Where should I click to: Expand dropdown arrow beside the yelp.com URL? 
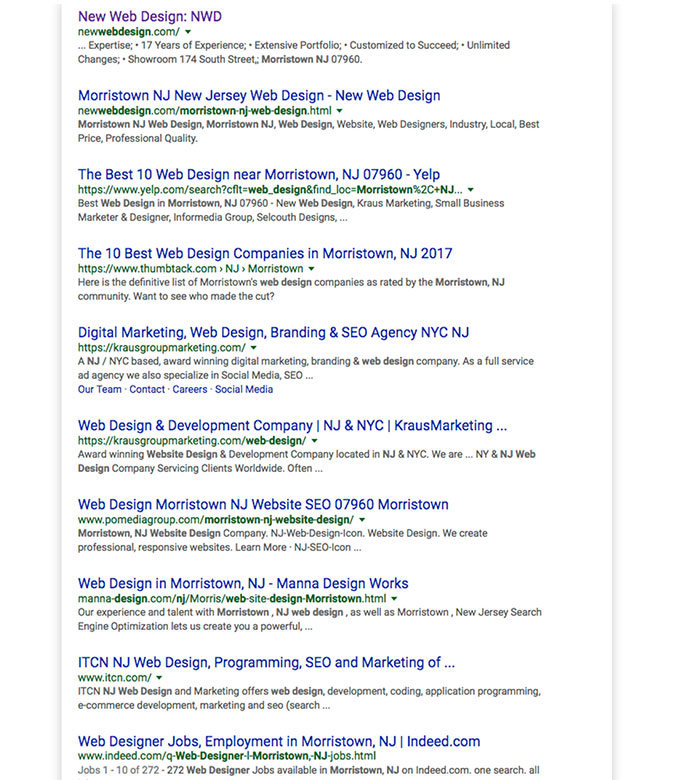coord(471,190)
